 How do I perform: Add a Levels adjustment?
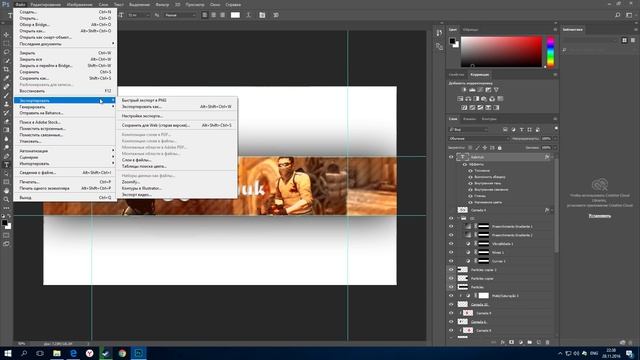tap(472, 90)
